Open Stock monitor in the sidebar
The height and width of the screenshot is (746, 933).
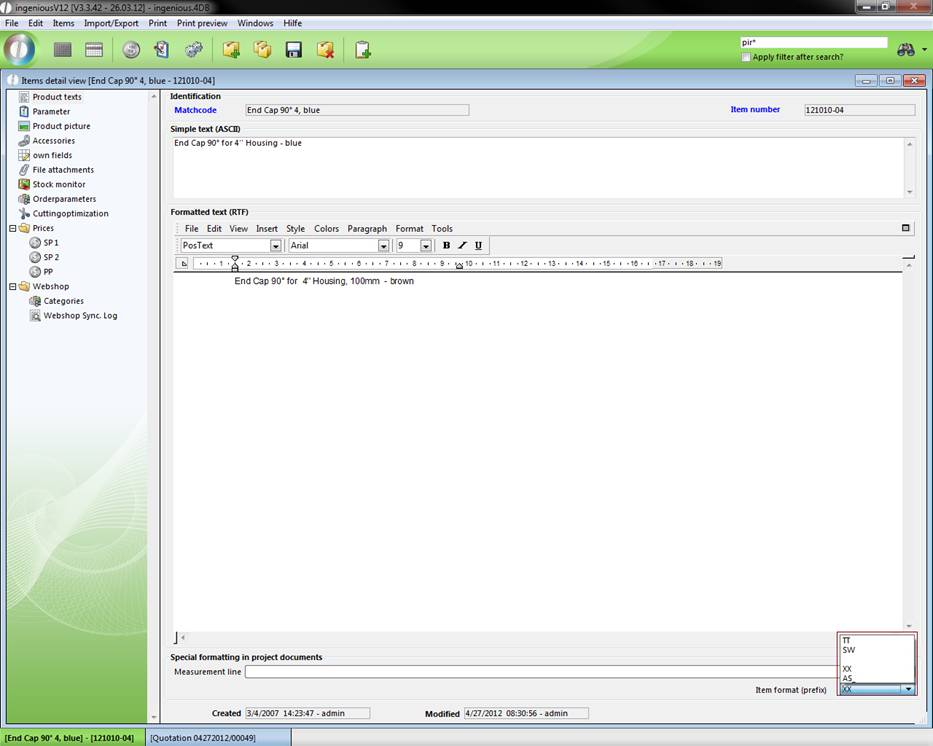(58, 184)
